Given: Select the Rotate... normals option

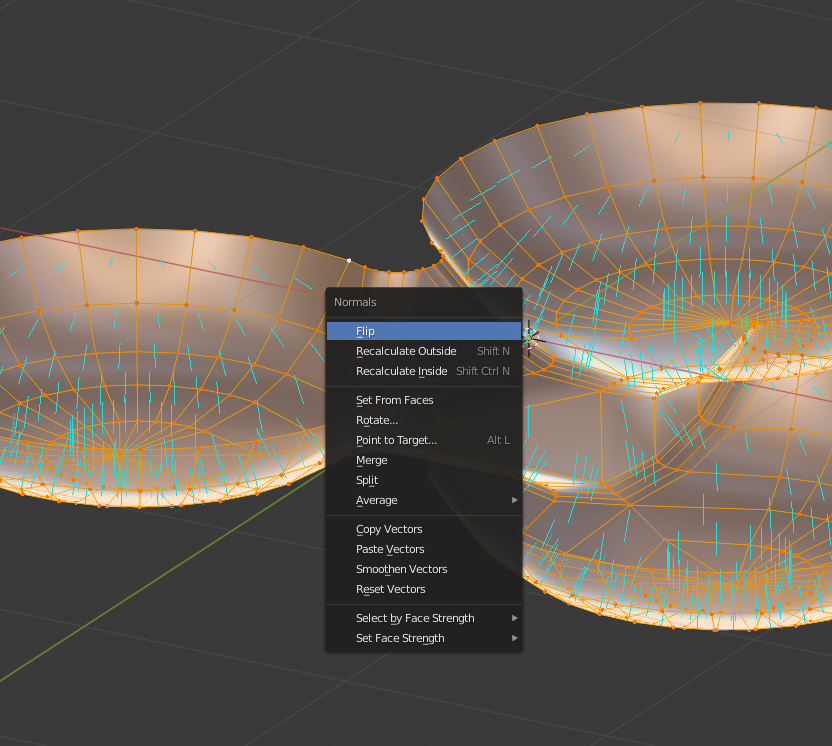Looking at the screenshot, I should coord(376,420).
